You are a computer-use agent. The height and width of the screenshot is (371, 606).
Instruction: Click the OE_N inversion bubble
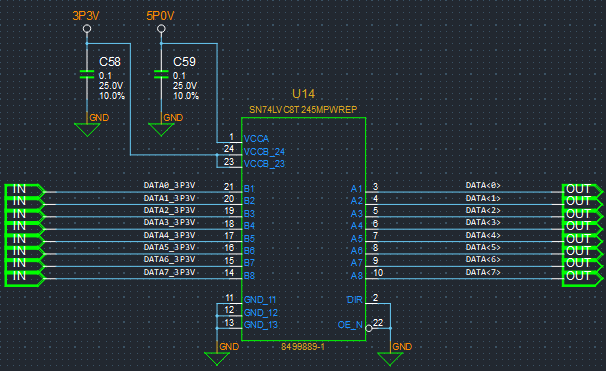pos(369,328)
